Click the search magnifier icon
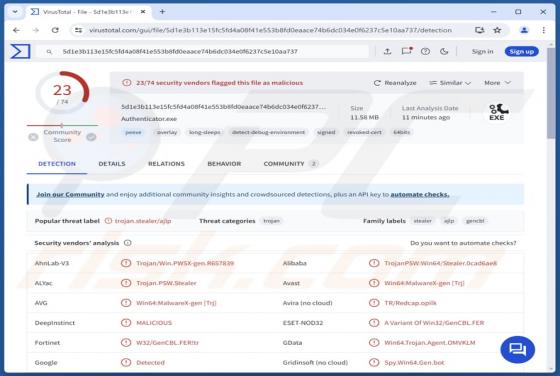Screen dimensions: 560x376 [49, 52]
